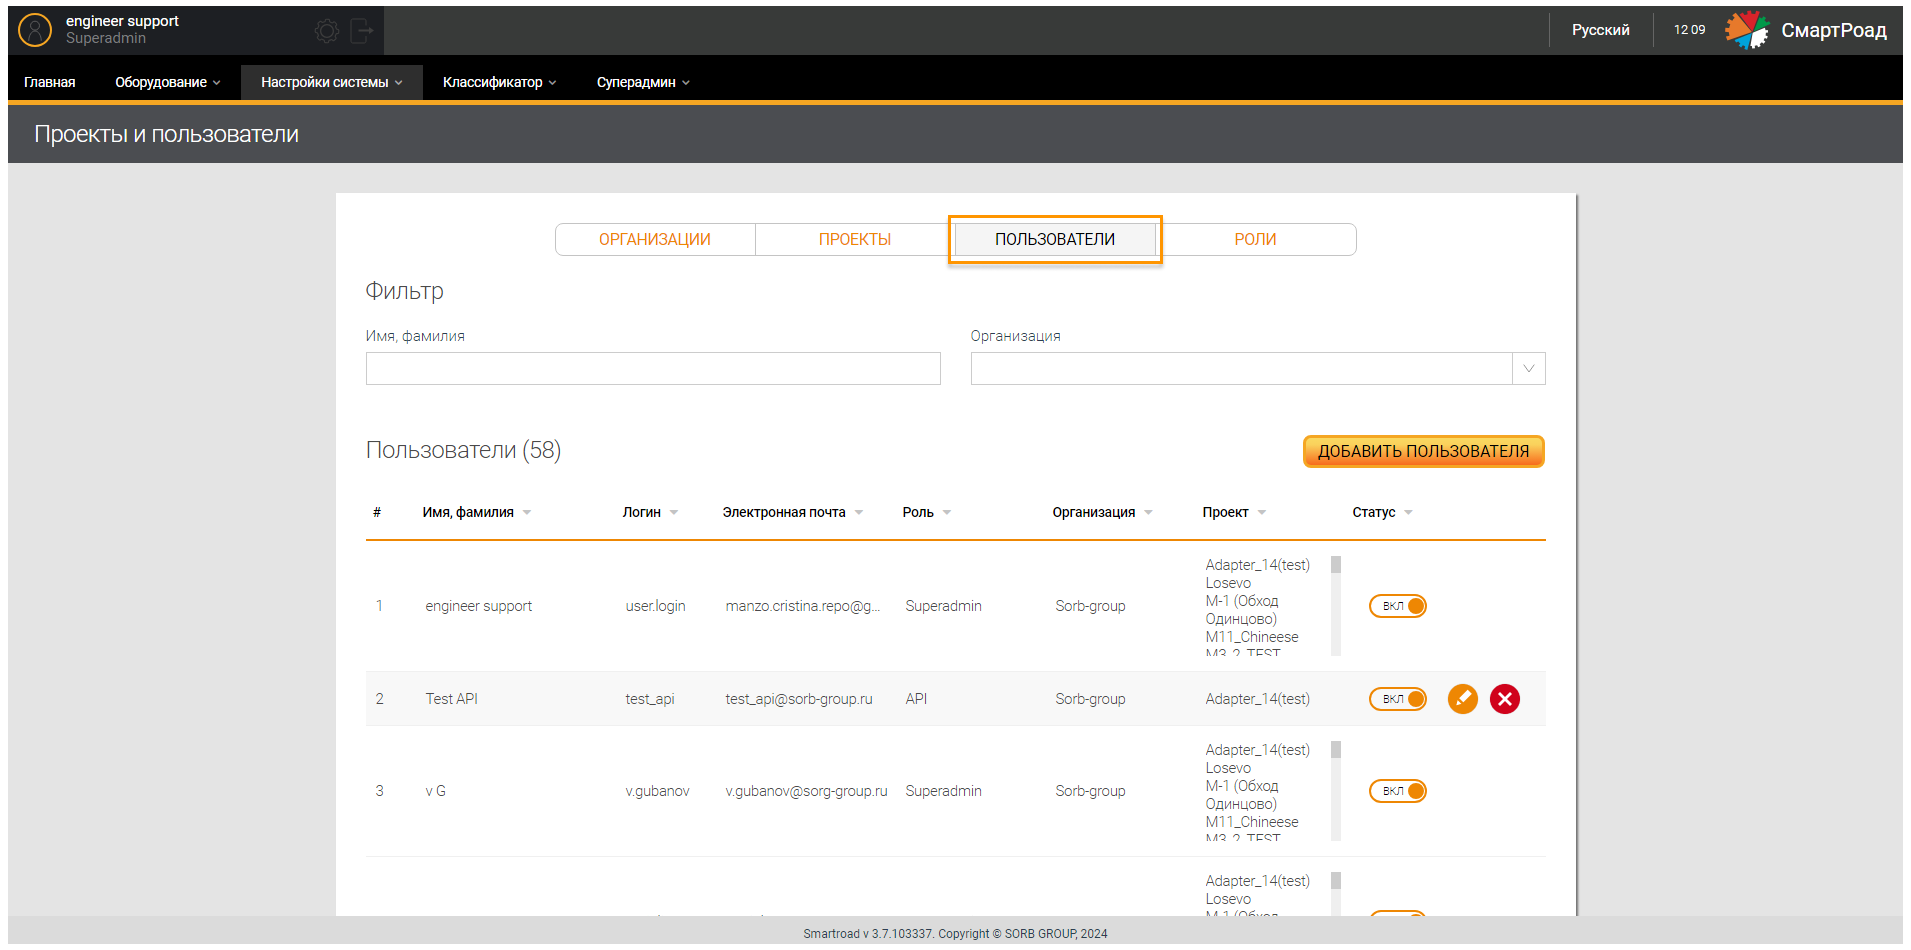The width and height of the screenshot is (1911, 950).
Task: Click the project list scrollbar for engineer support
Action: pyautogui.click(x=1336, y=606)
